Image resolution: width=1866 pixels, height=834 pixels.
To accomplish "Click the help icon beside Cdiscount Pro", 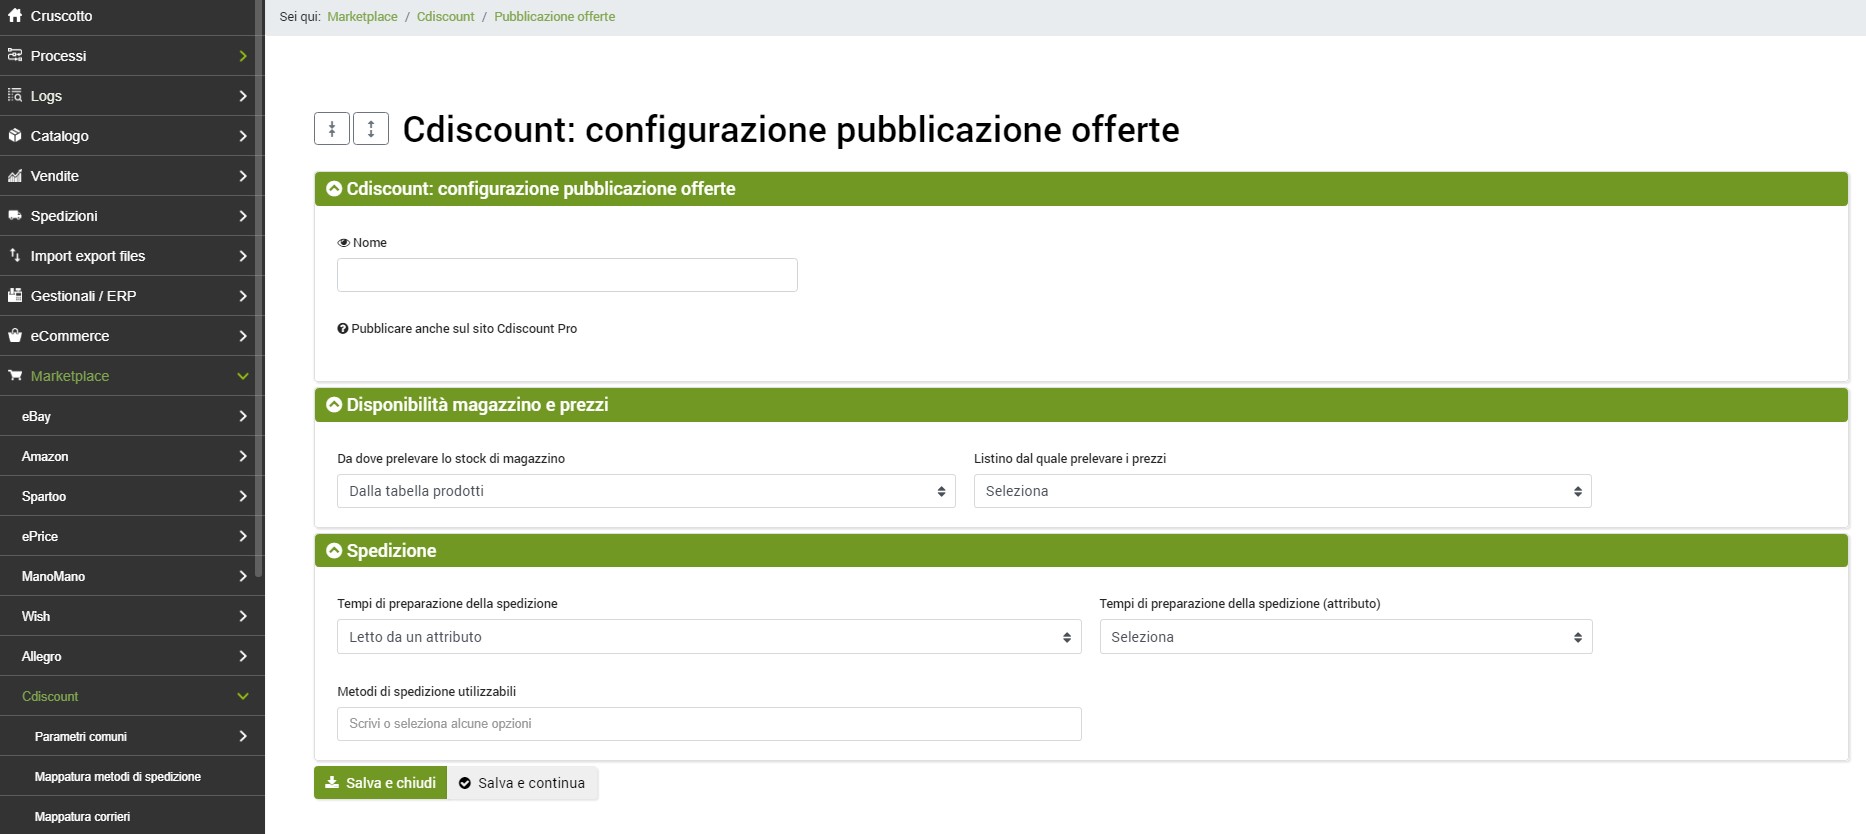I will (343, 329).
